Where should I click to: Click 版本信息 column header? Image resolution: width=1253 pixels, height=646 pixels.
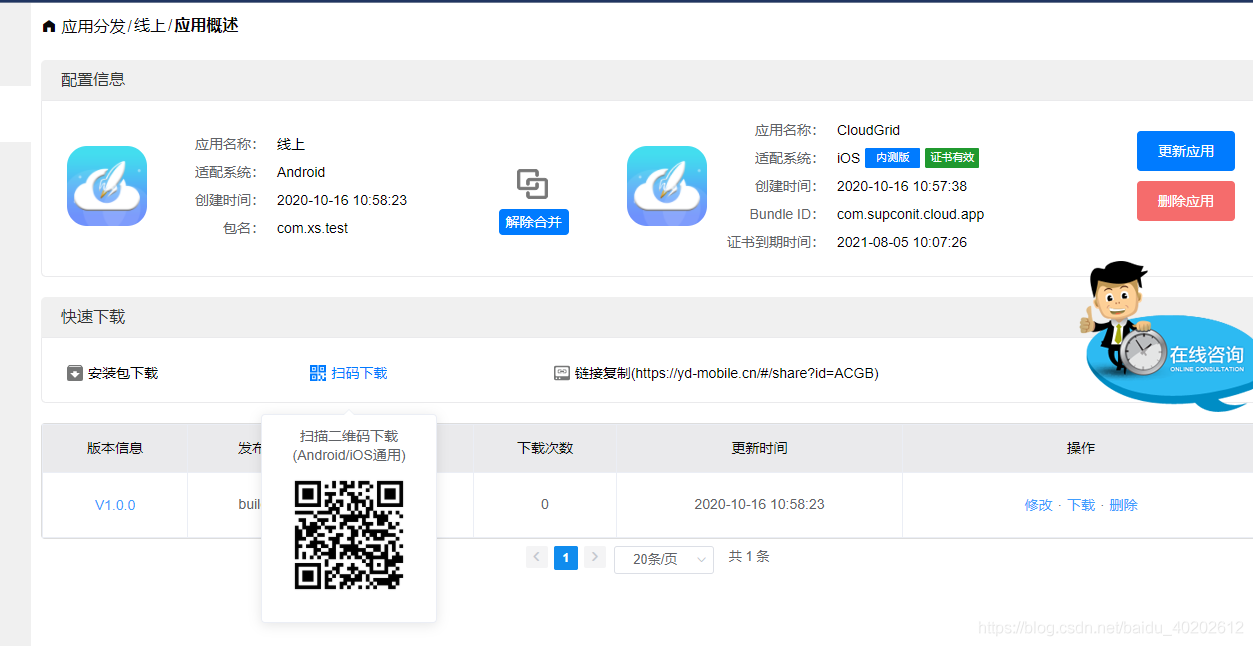pyautogui.click(x=115, y=448)
